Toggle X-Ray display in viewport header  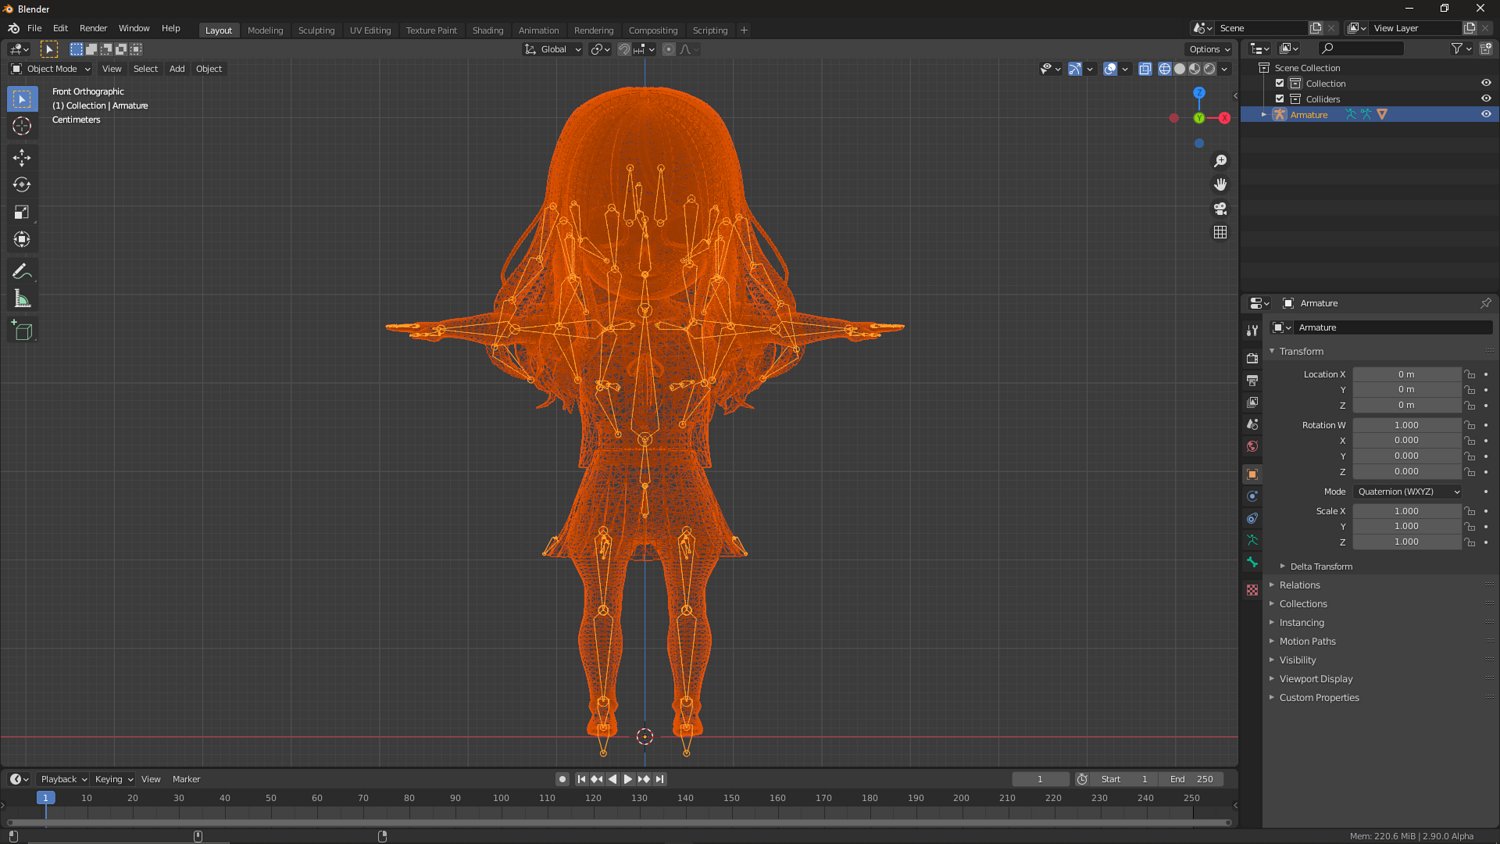point(1145,69)
